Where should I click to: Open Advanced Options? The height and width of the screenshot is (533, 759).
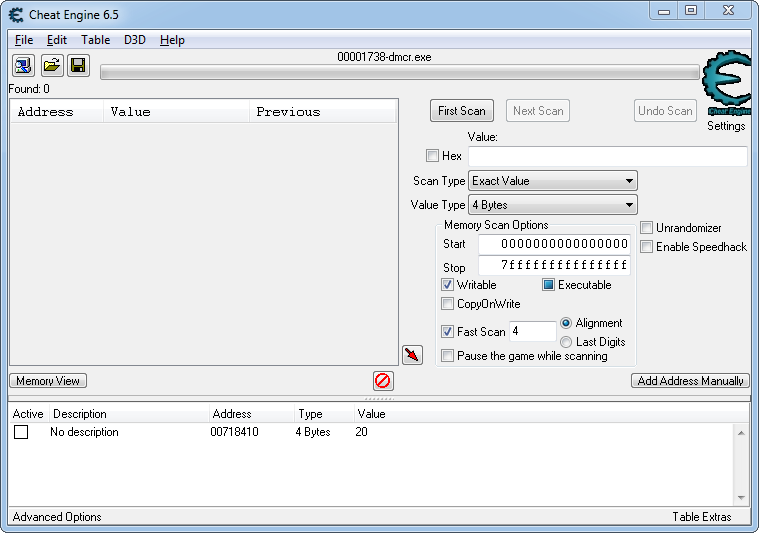[57, 517]
